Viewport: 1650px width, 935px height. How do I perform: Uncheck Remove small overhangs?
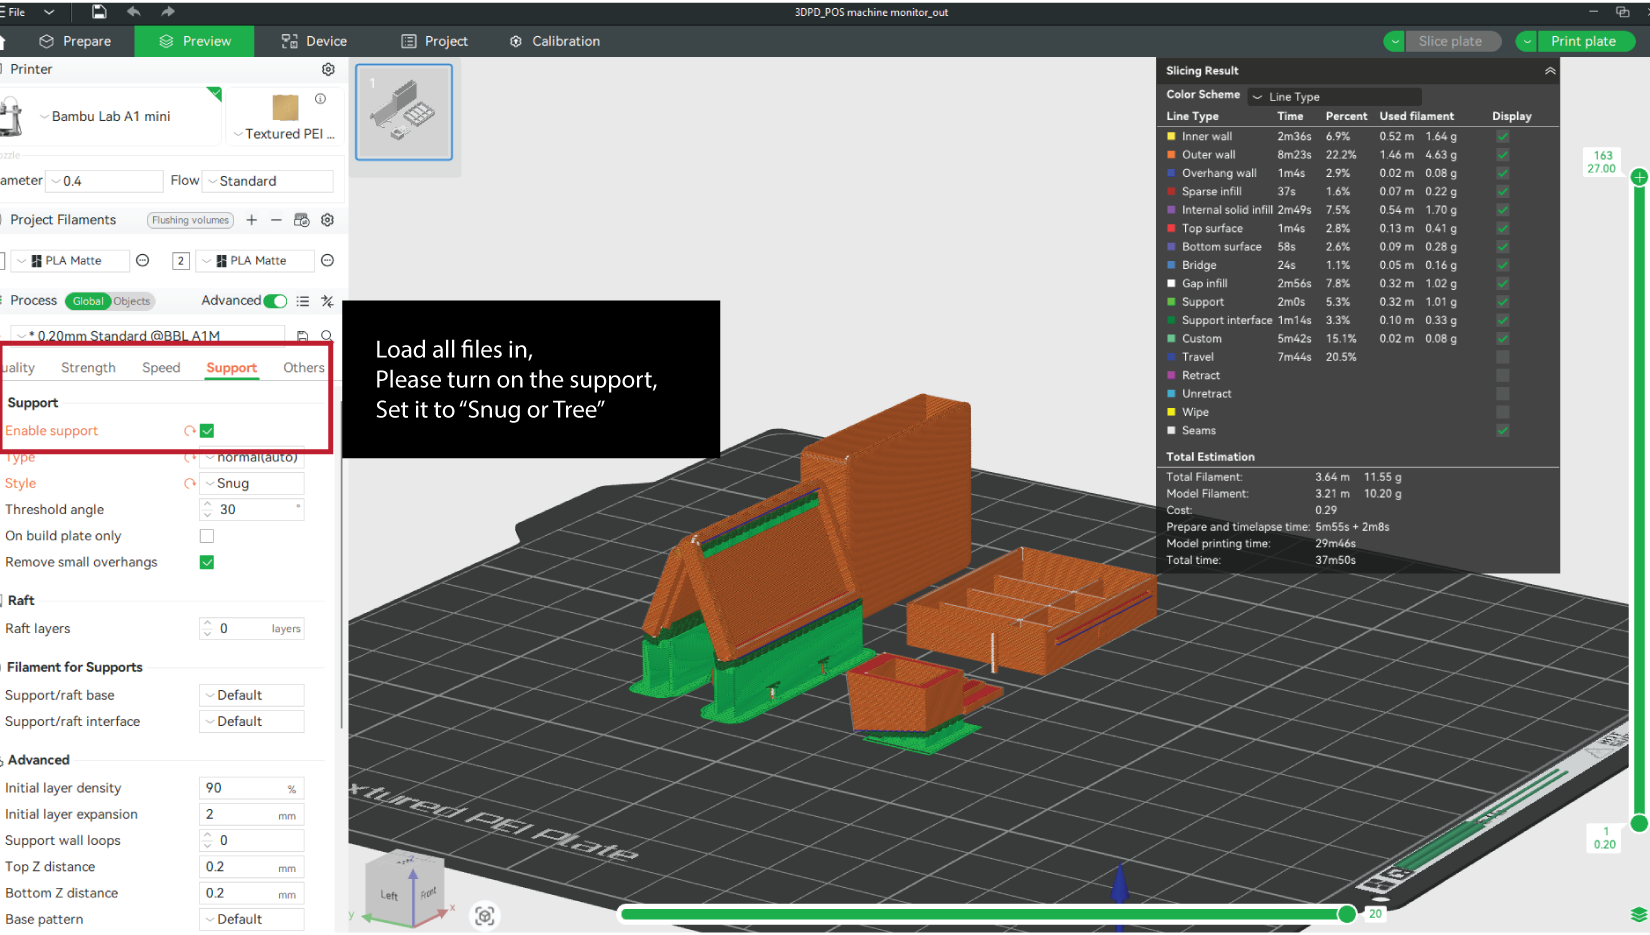pyautogui.click(x=207, y=562)
